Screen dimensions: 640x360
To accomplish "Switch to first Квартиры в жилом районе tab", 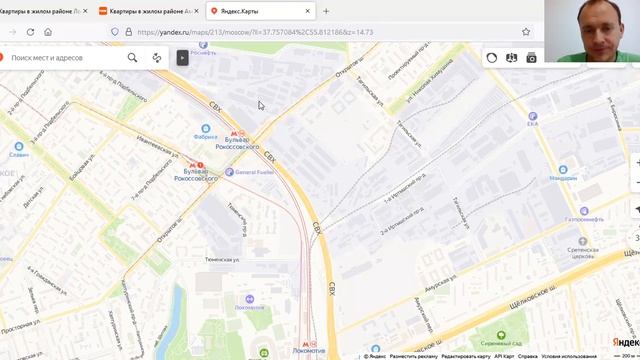I will (43, 11).
